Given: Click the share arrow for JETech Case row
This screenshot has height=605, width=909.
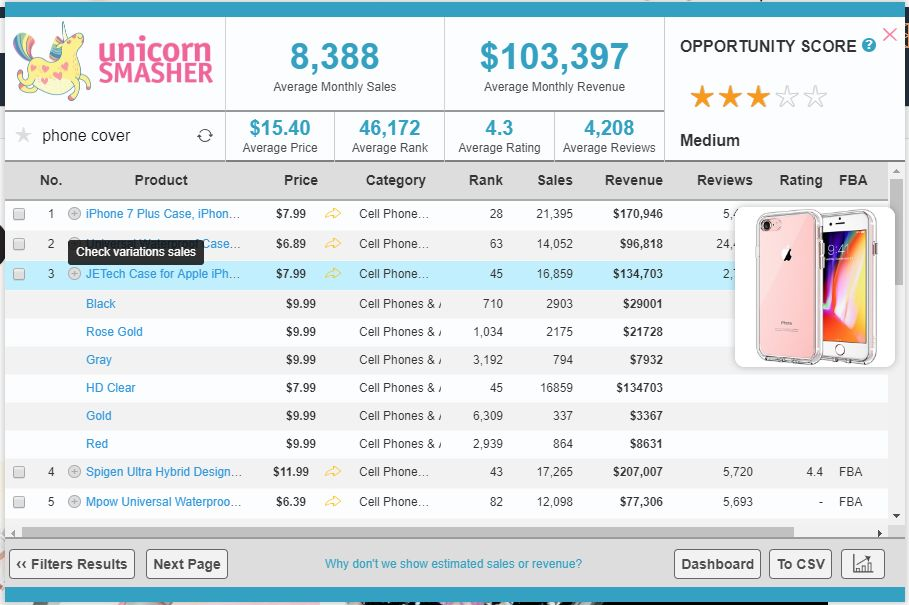Looking at the screenshot, I should click(333, 274).
